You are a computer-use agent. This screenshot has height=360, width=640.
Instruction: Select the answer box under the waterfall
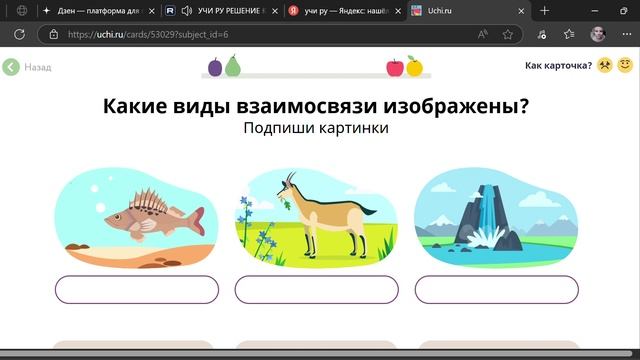coord(497,289)
